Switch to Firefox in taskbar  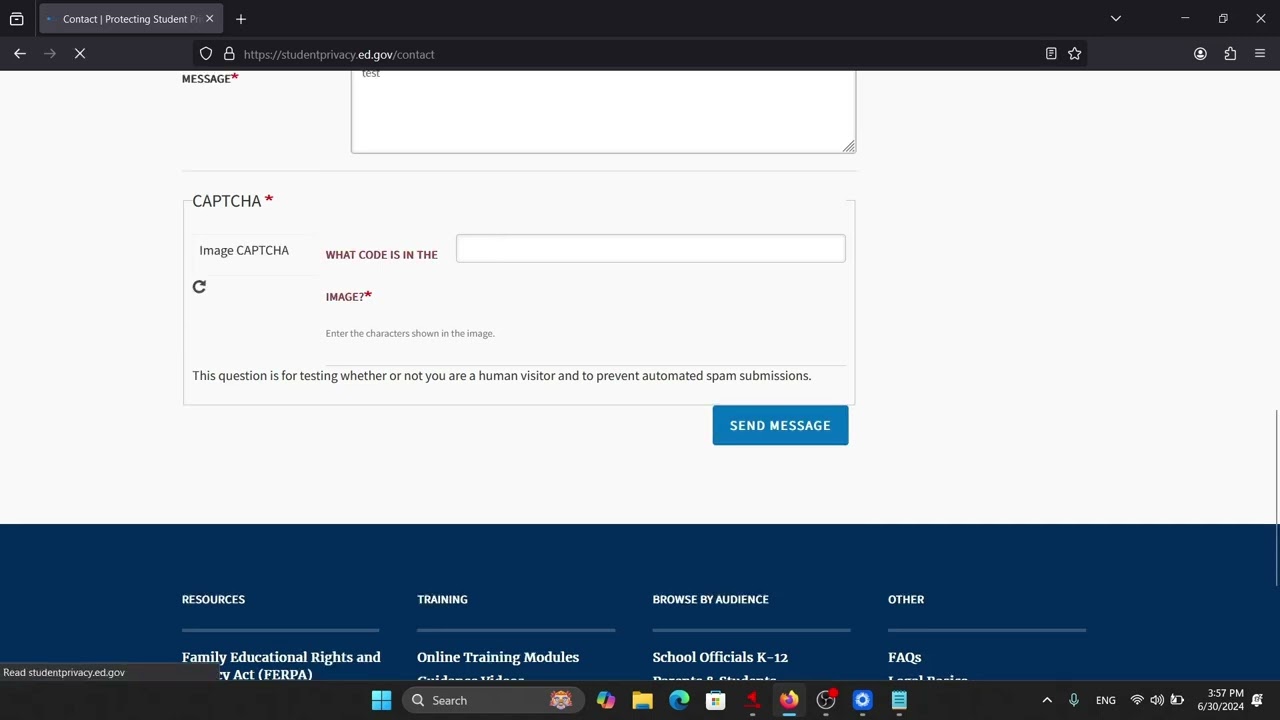coord(789,700)
